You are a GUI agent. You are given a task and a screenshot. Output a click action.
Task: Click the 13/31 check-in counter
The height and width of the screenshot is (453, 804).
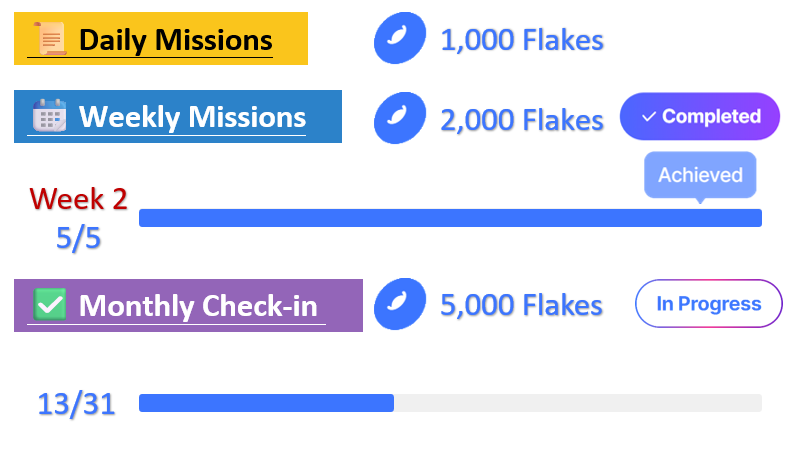click(76, 404)
